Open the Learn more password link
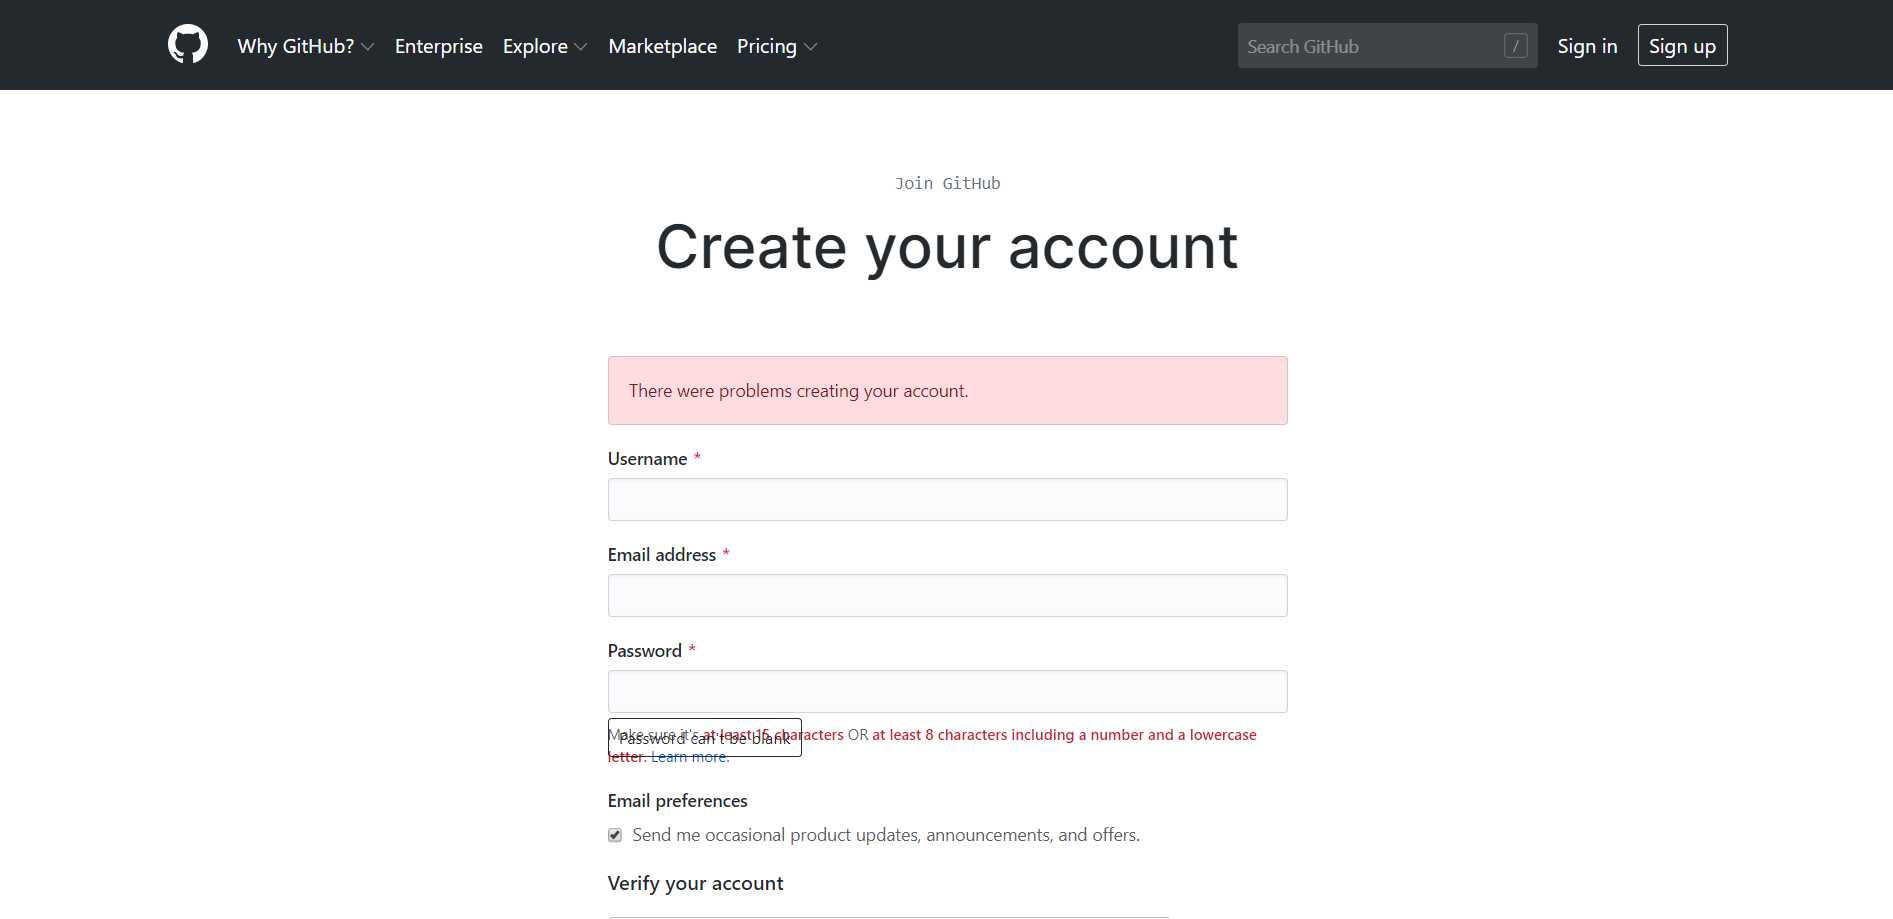The height and width of the screenshot is (919, 1893). tap(690, 757)
